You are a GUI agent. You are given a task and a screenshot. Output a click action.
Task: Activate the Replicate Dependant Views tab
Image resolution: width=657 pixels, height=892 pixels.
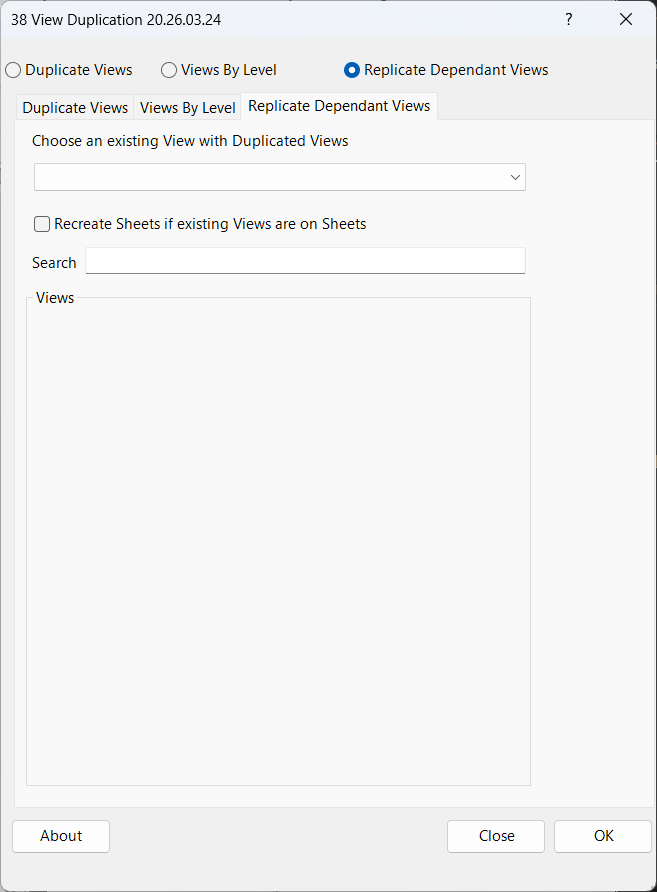tap(339, 106)
